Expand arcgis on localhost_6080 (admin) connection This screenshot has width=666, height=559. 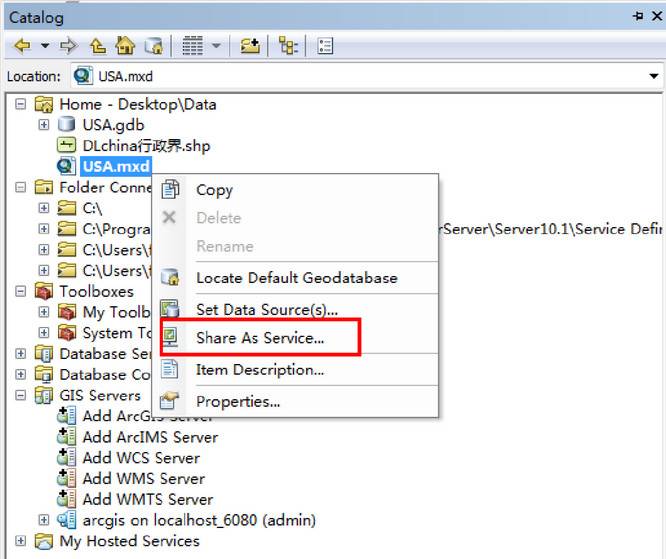[44, 519]
